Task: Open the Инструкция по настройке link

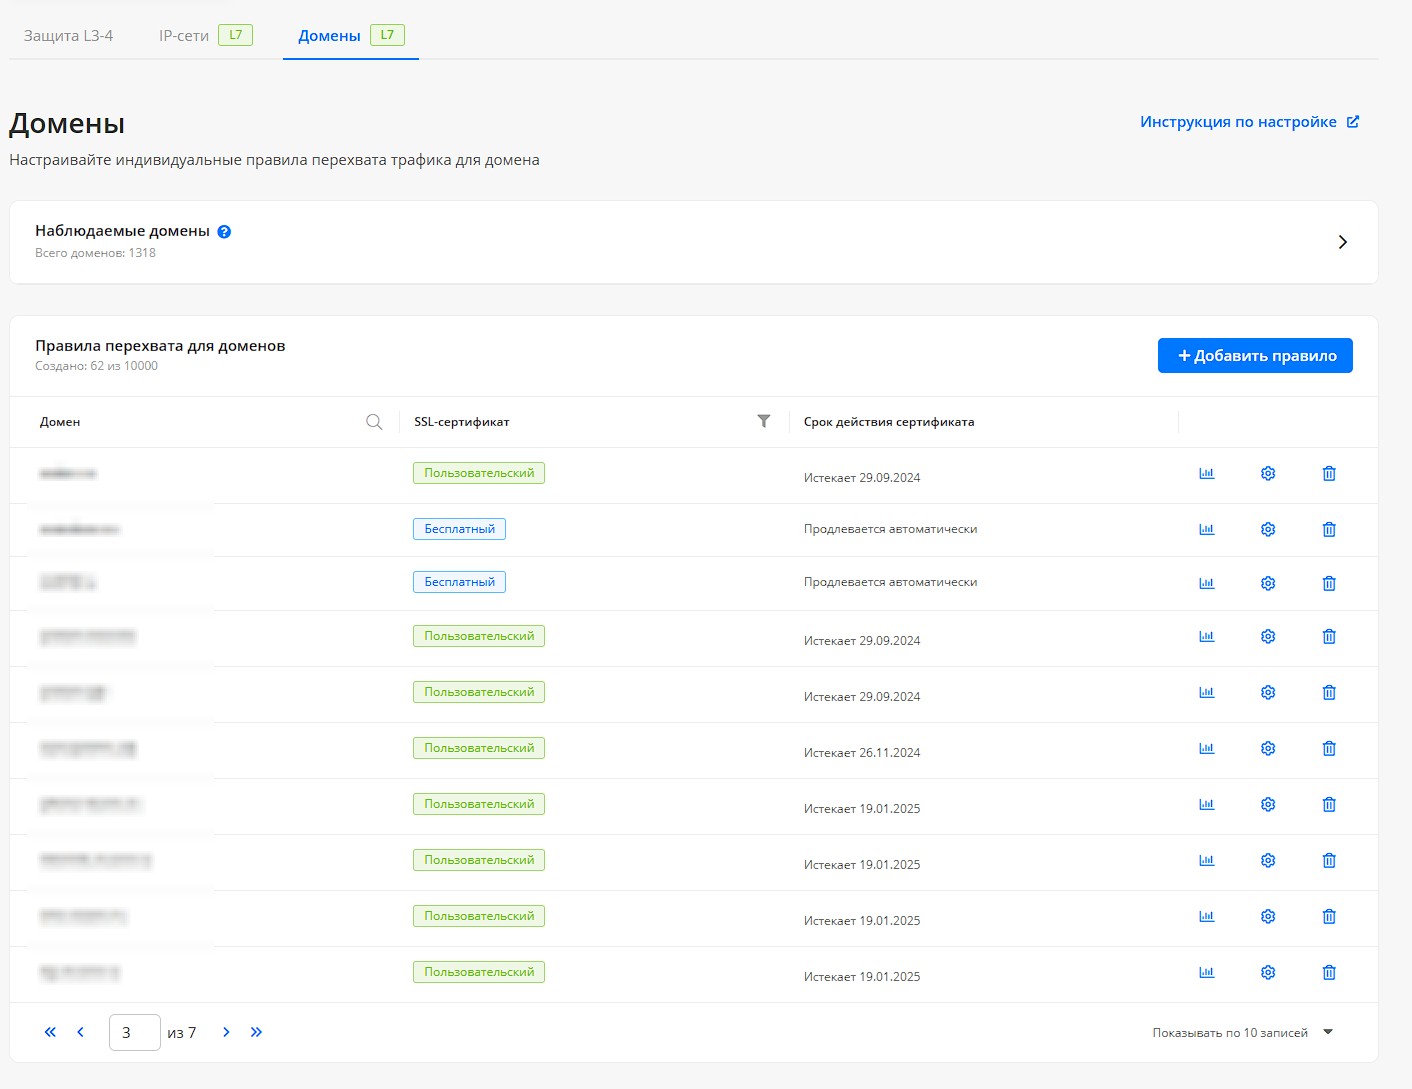Action: click(x=1249, y=121)
